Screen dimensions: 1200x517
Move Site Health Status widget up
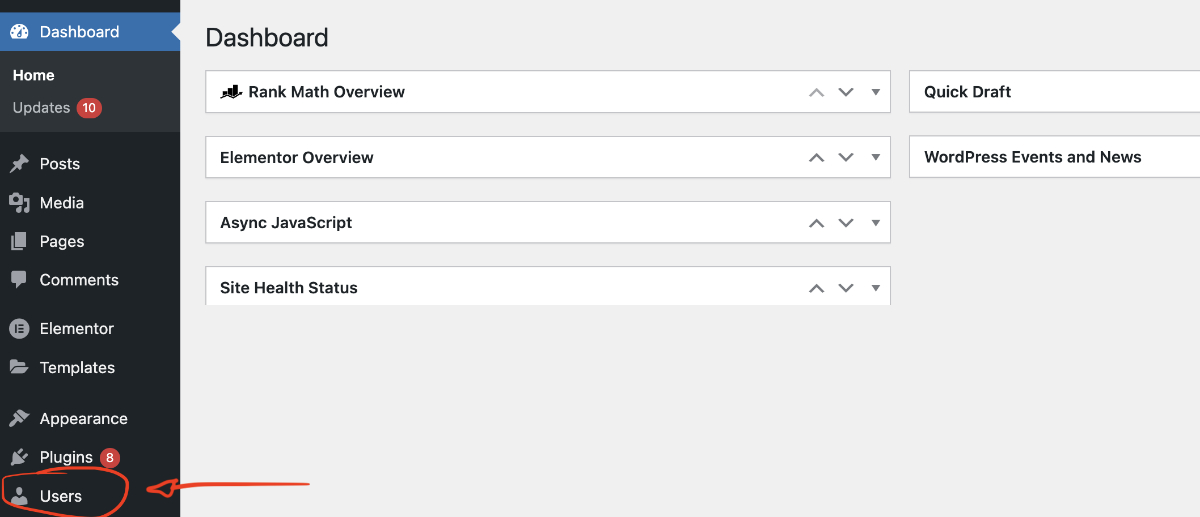[816, 288]
